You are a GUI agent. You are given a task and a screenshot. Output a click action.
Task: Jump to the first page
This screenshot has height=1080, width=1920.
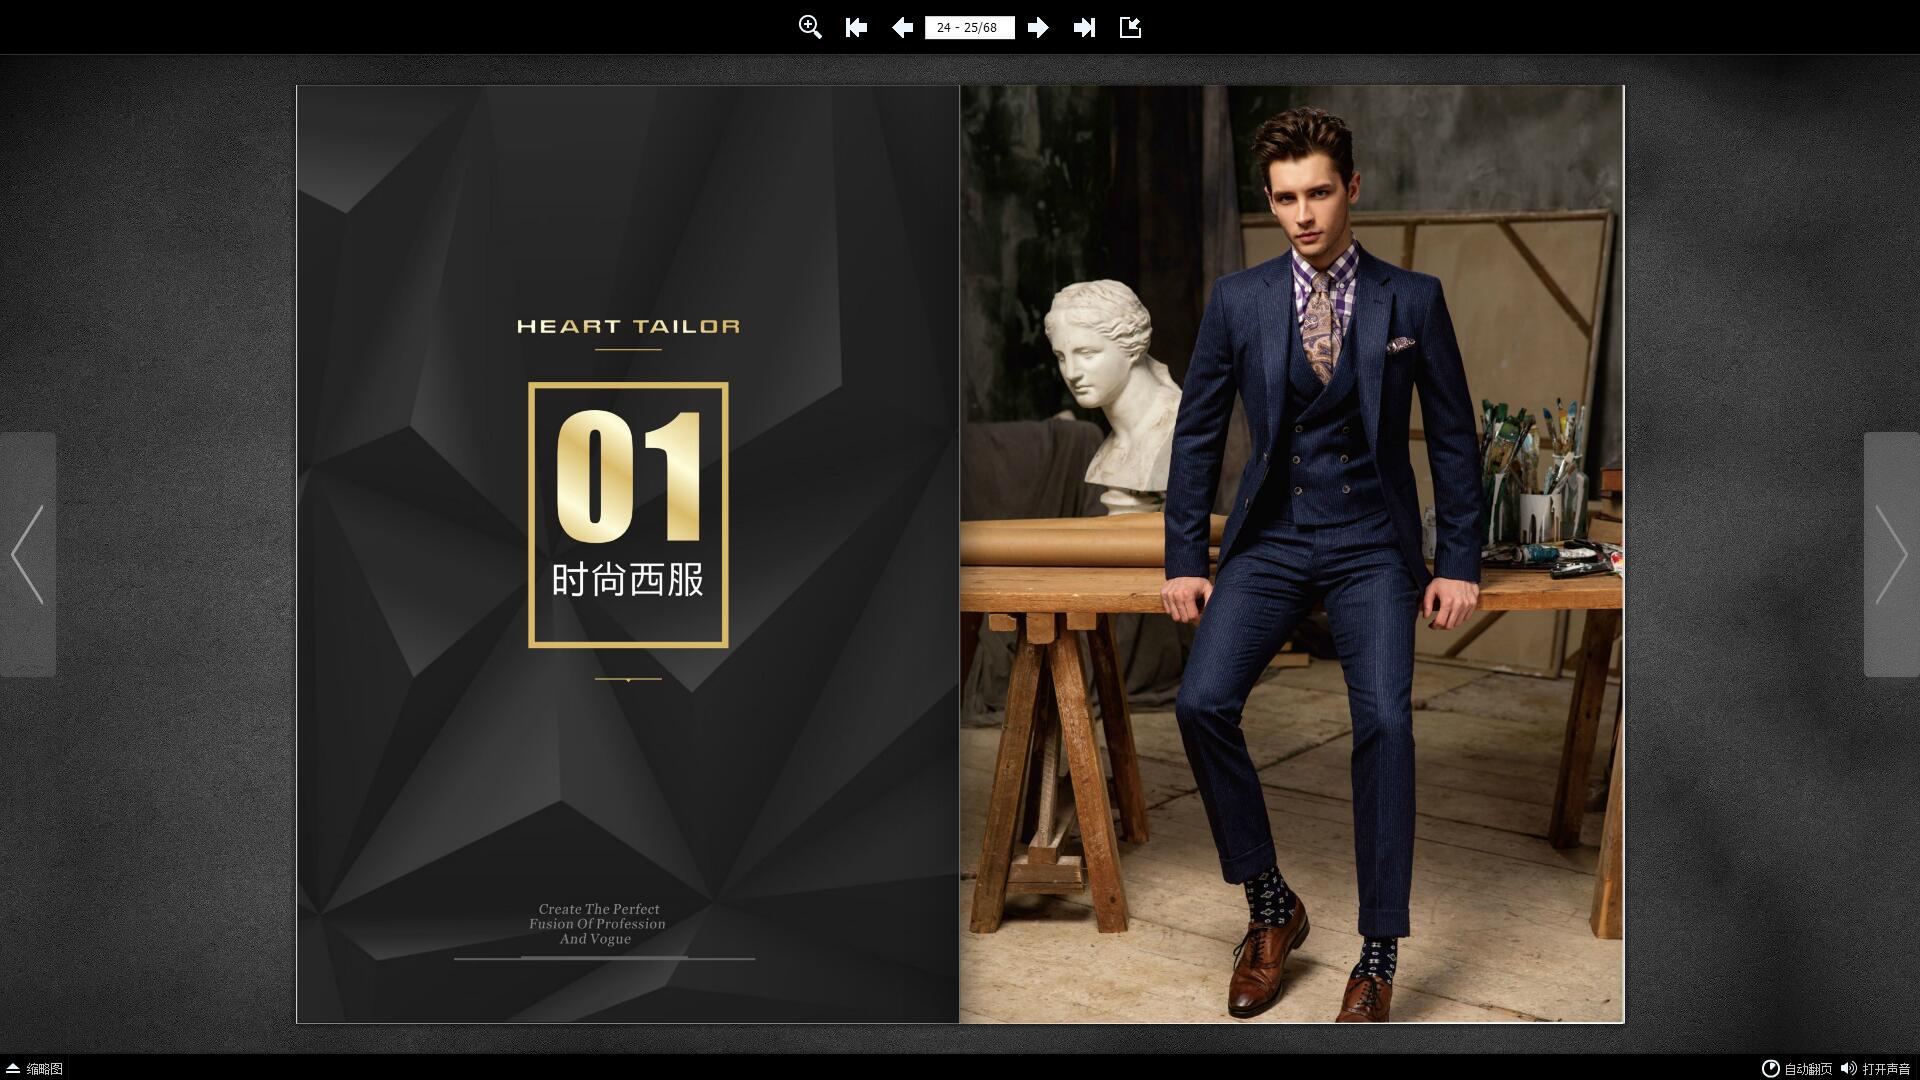tap(856, 27)
